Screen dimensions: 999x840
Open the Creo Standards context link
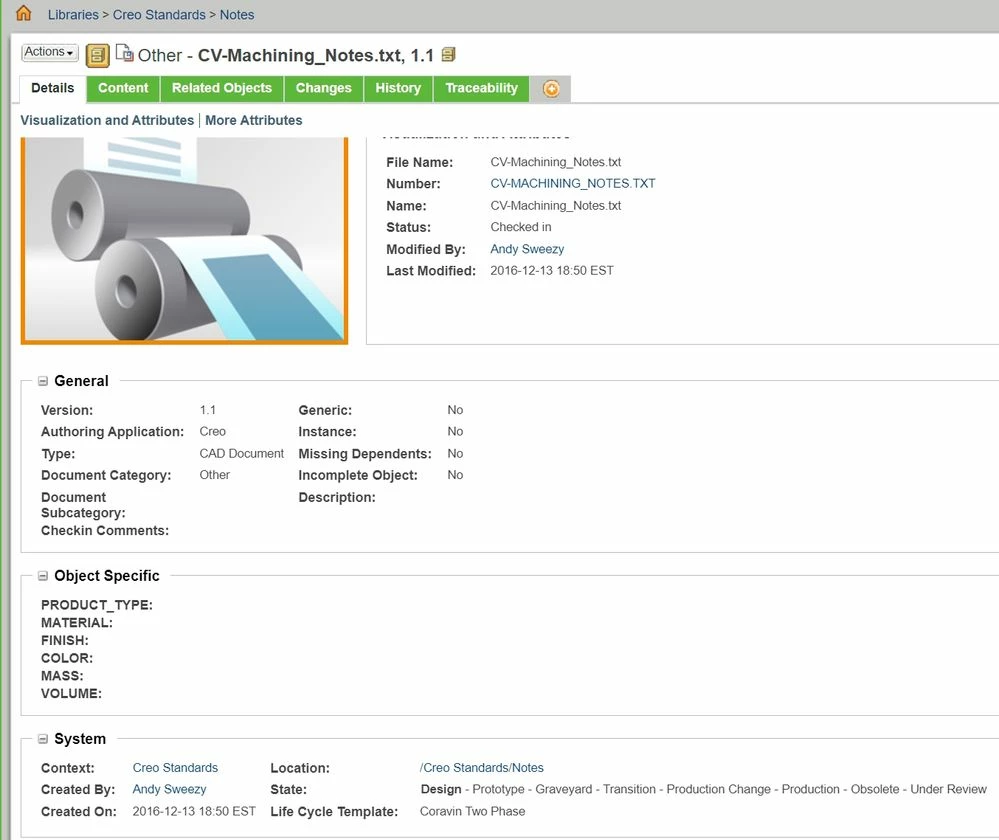175,767
